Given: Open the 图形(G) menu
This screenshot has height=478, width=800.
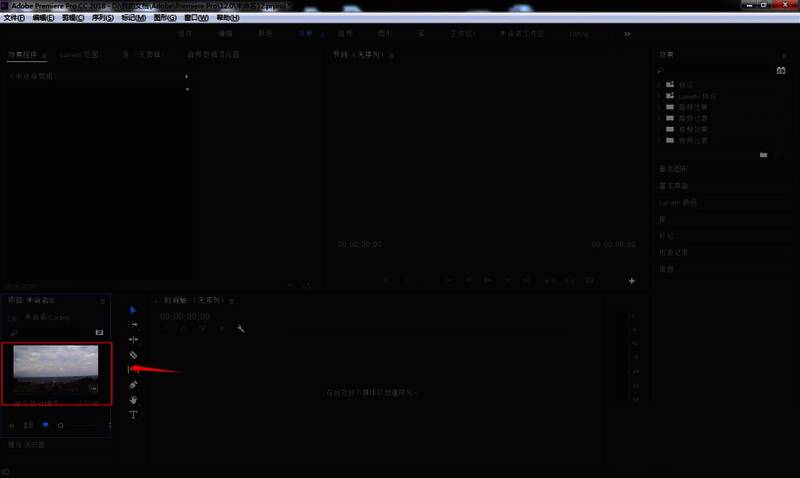Looking at the screenshot, I should tap(165, 18).
